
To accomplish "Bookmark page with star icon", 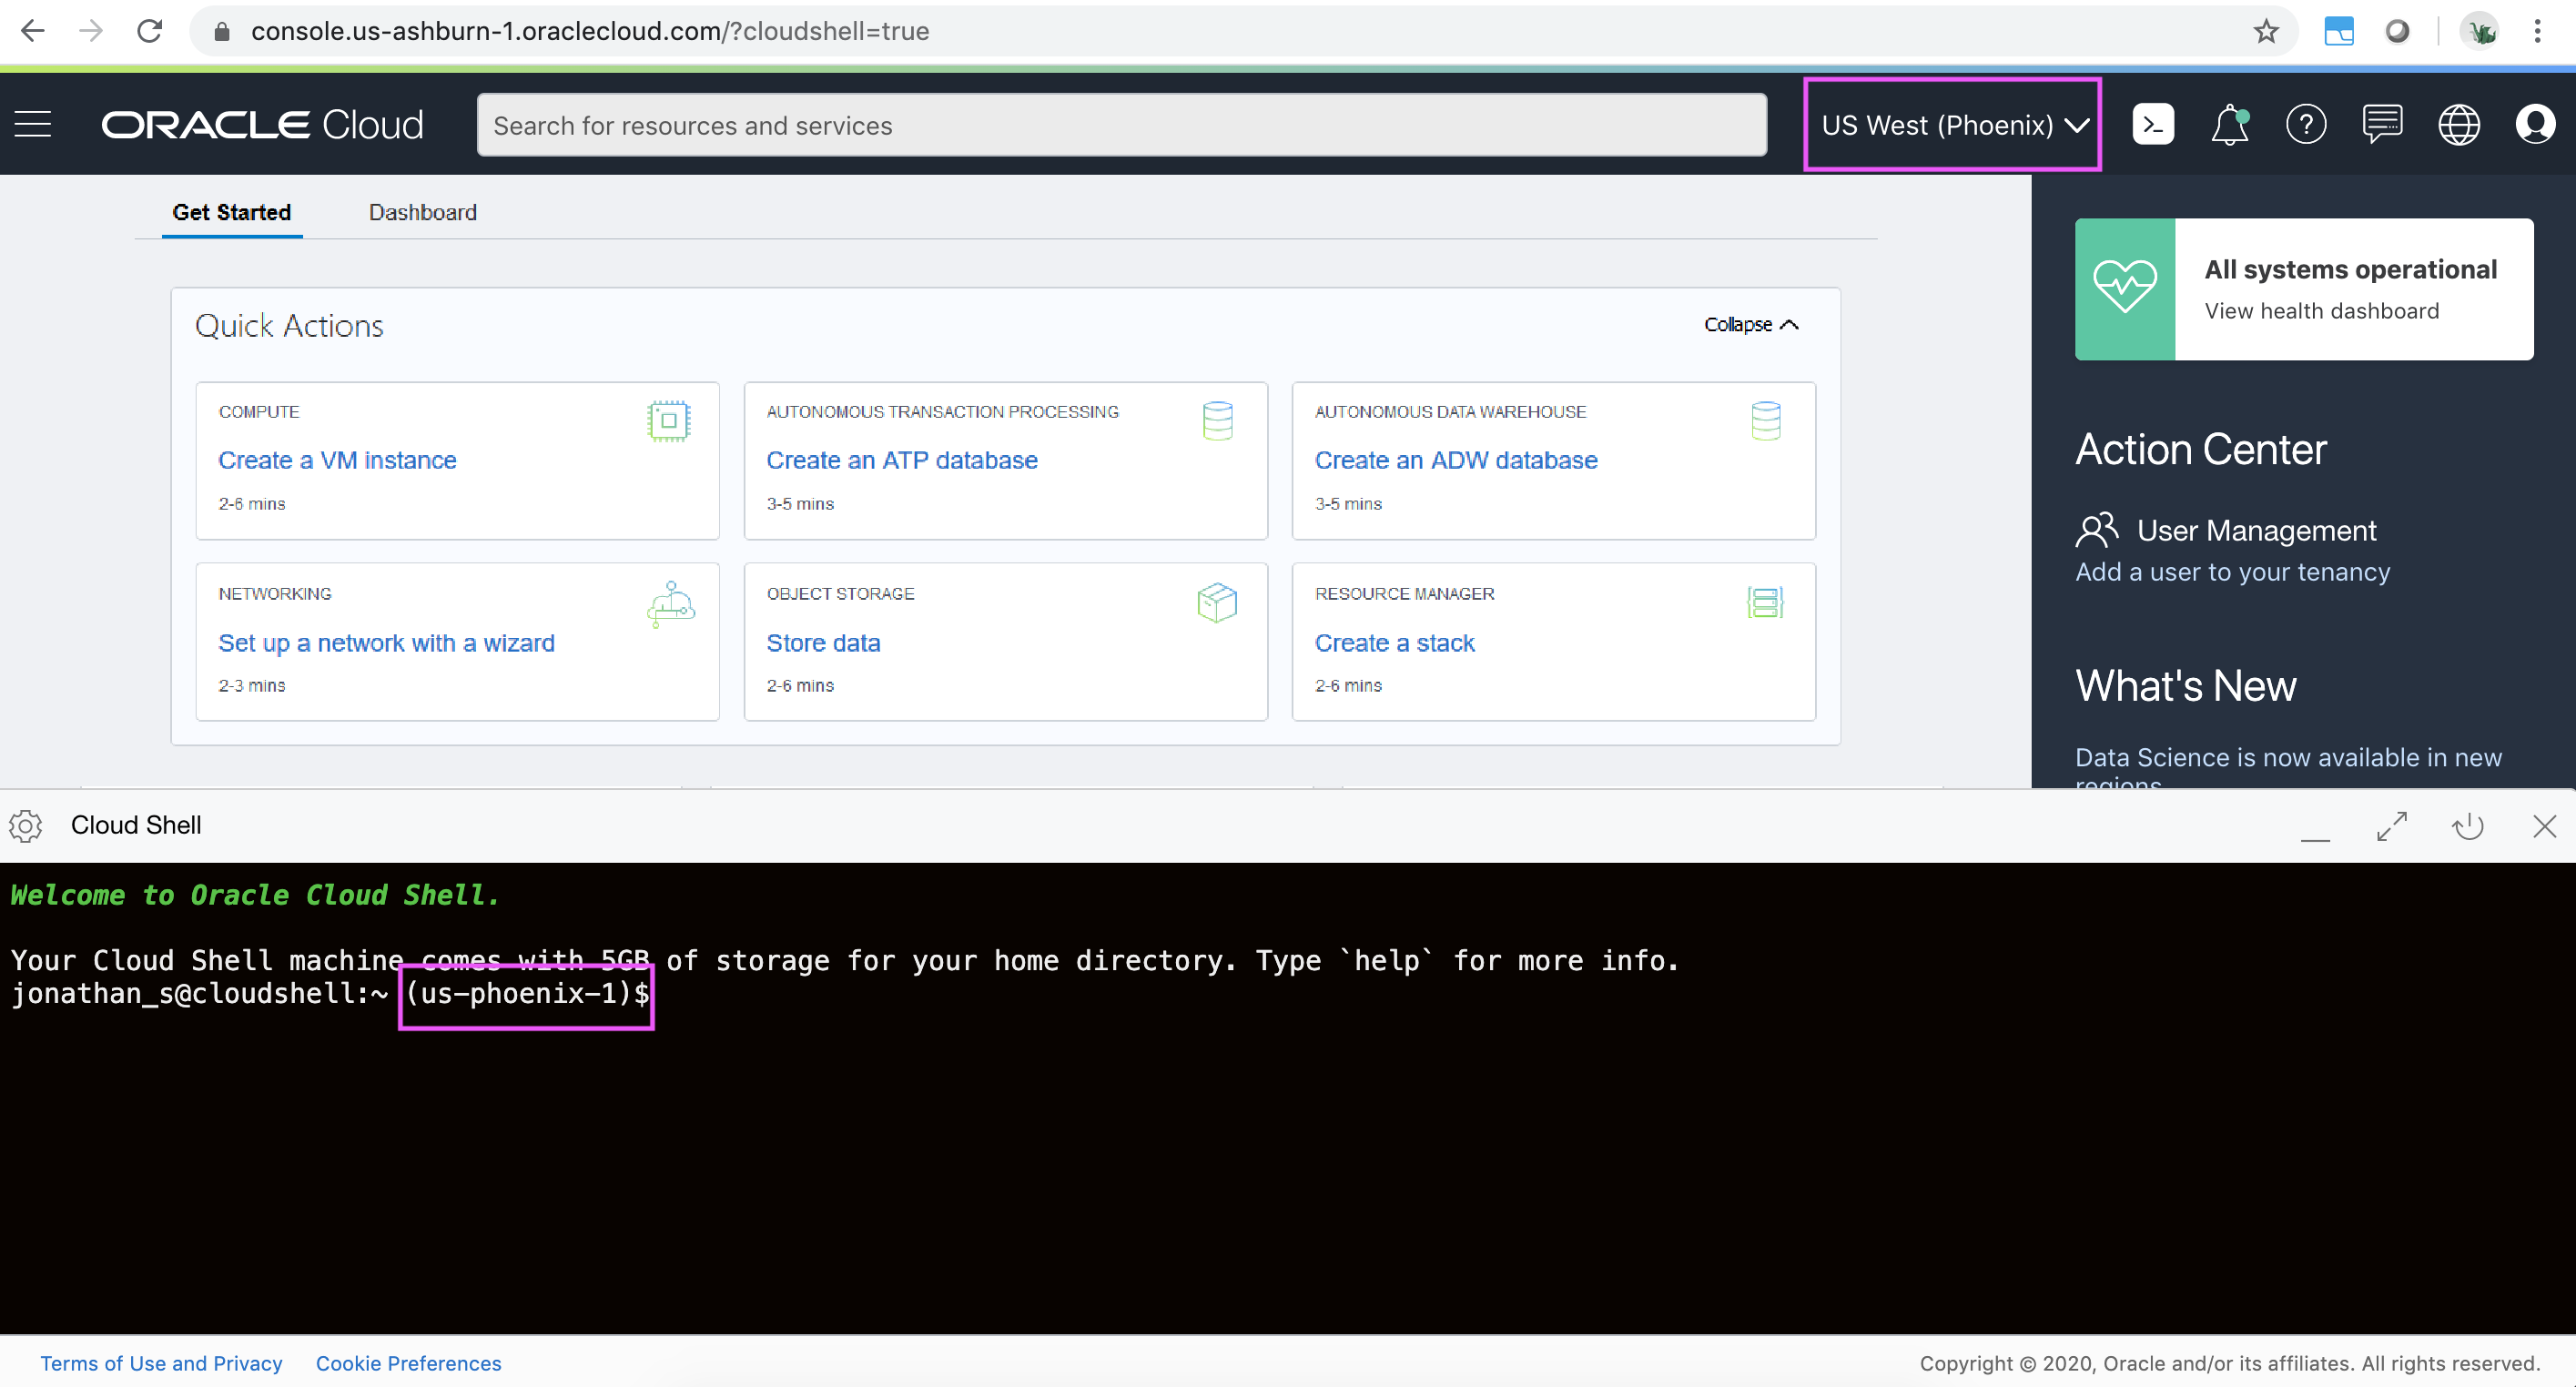I will point(2265,32).
